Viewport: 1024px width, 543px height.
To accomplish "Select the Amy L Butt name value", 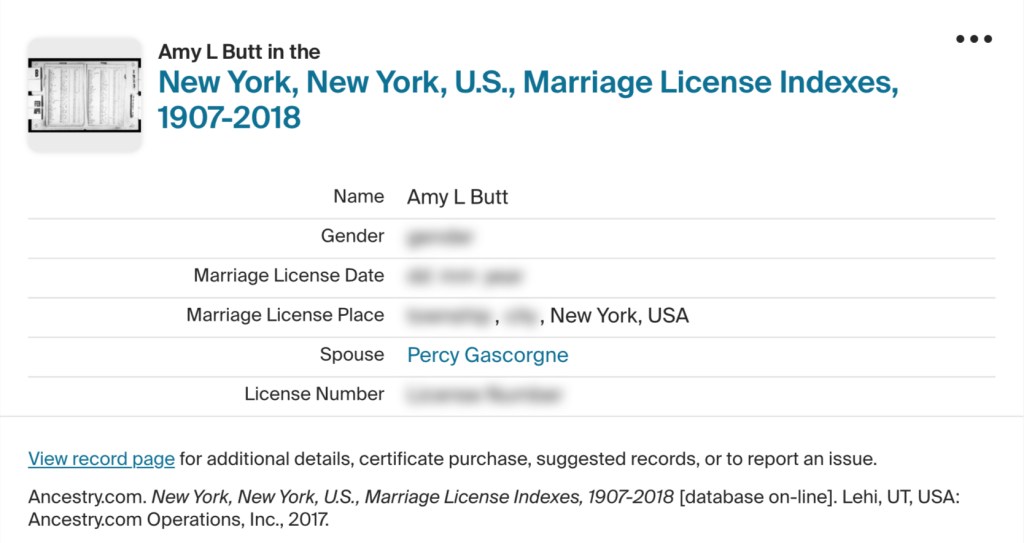I will pos(457,197).
